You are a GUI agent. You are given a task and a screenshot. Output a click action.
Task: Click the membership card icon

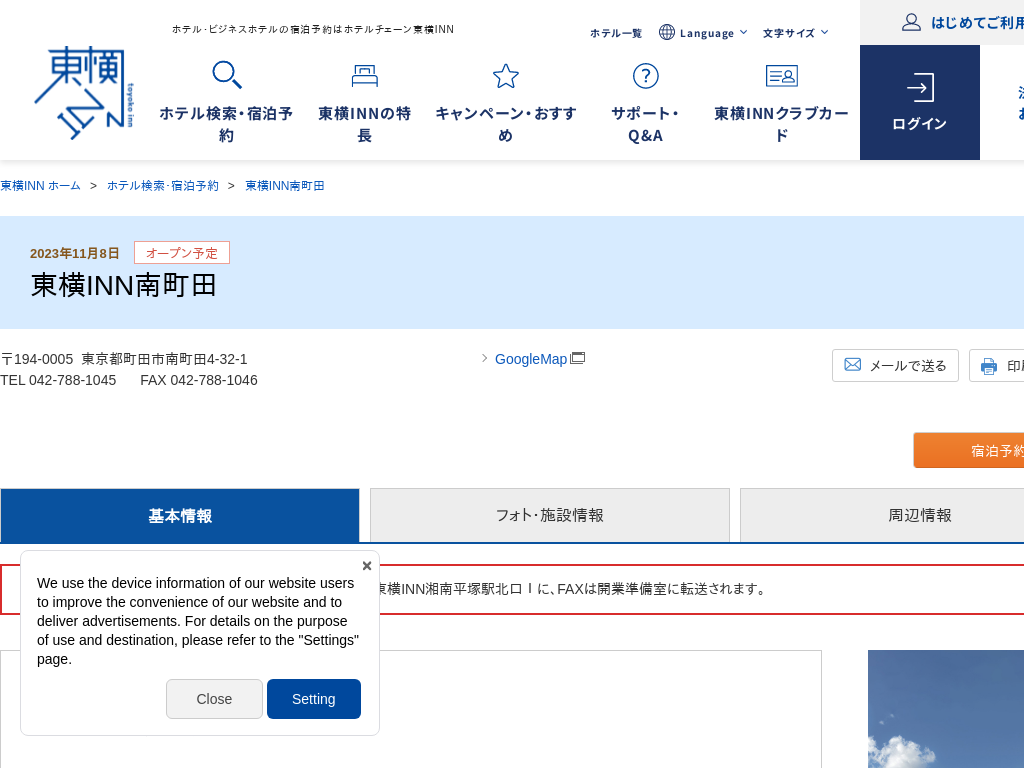[781, 76]
